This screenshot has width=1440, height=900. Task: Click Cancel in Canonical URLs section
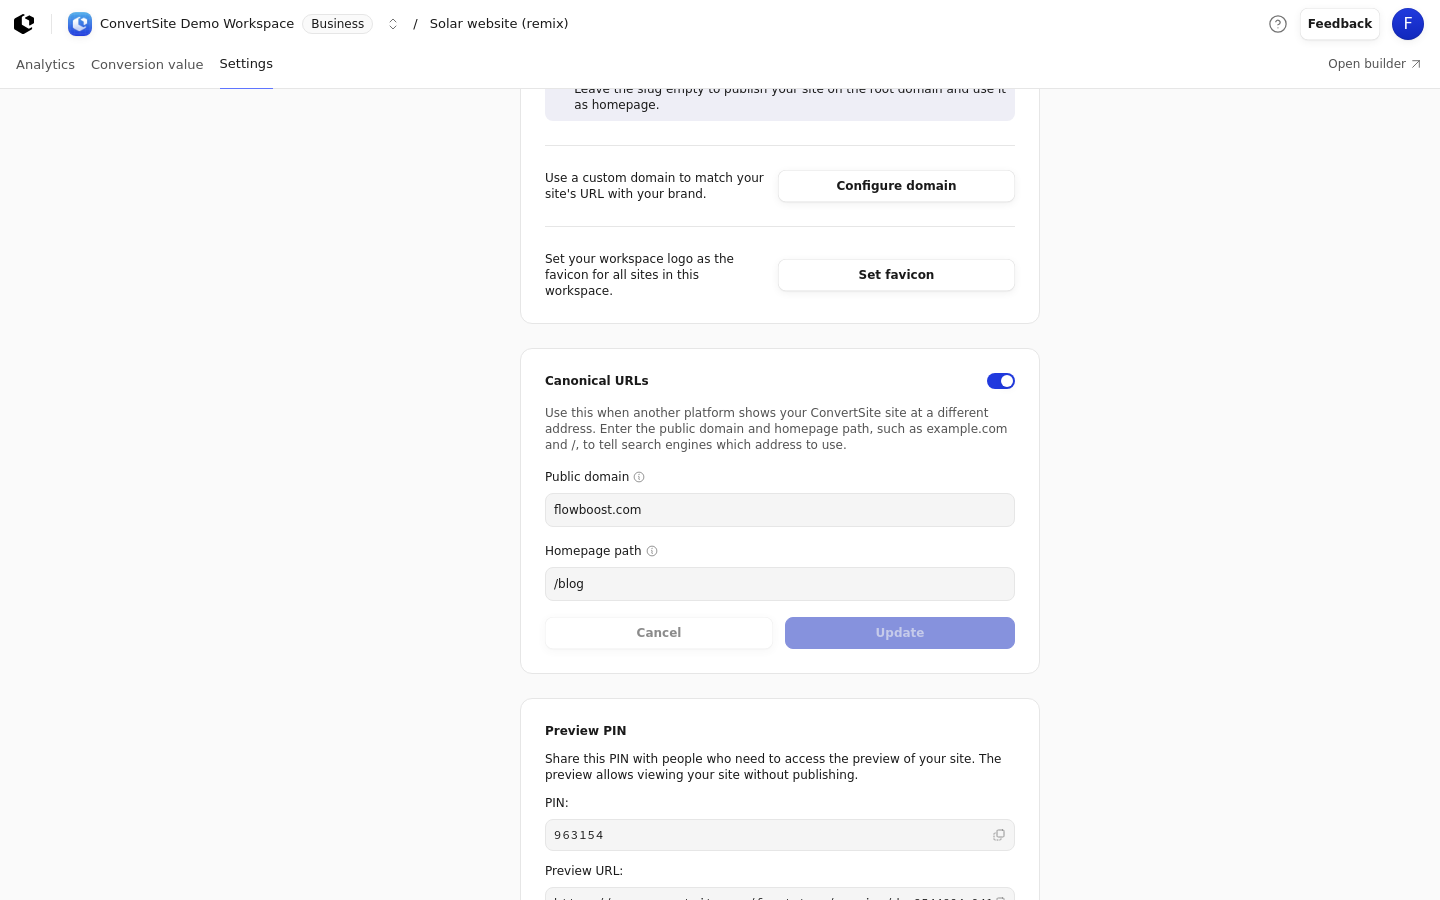point(659,633)
